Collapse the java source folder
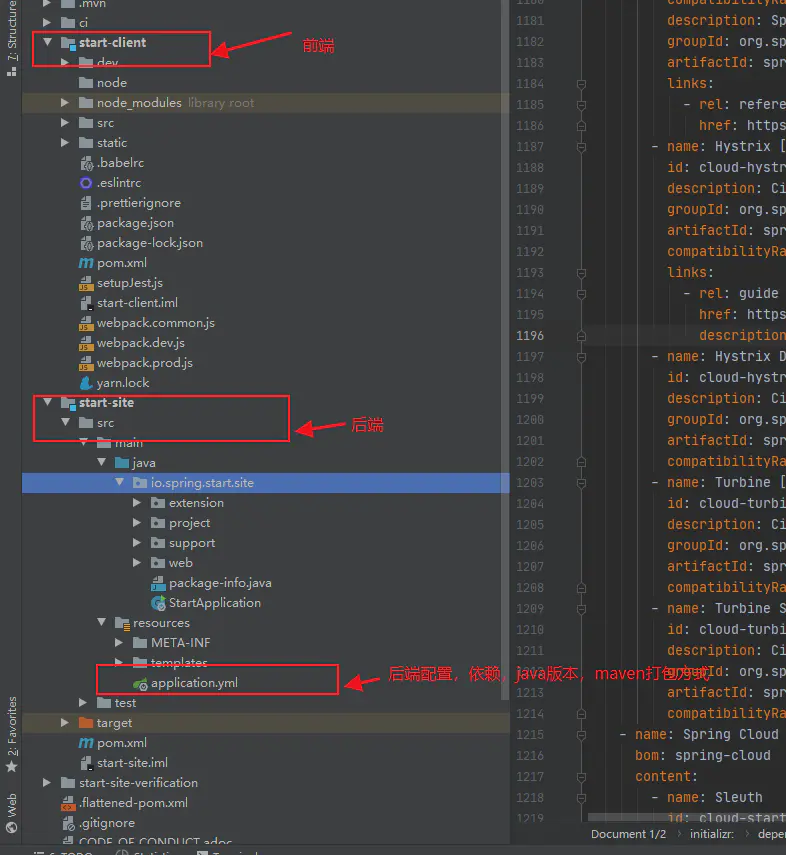The image size is (786, 855). click(x=101, y=462)
